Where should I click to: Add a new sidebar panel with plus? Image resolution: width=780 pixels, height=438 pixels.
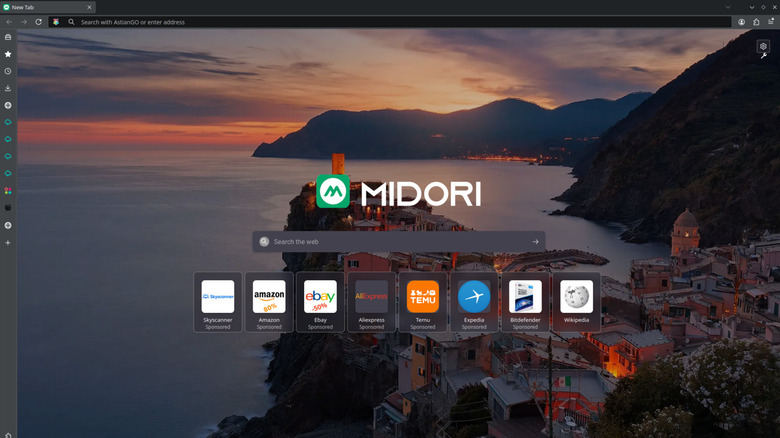8,243
